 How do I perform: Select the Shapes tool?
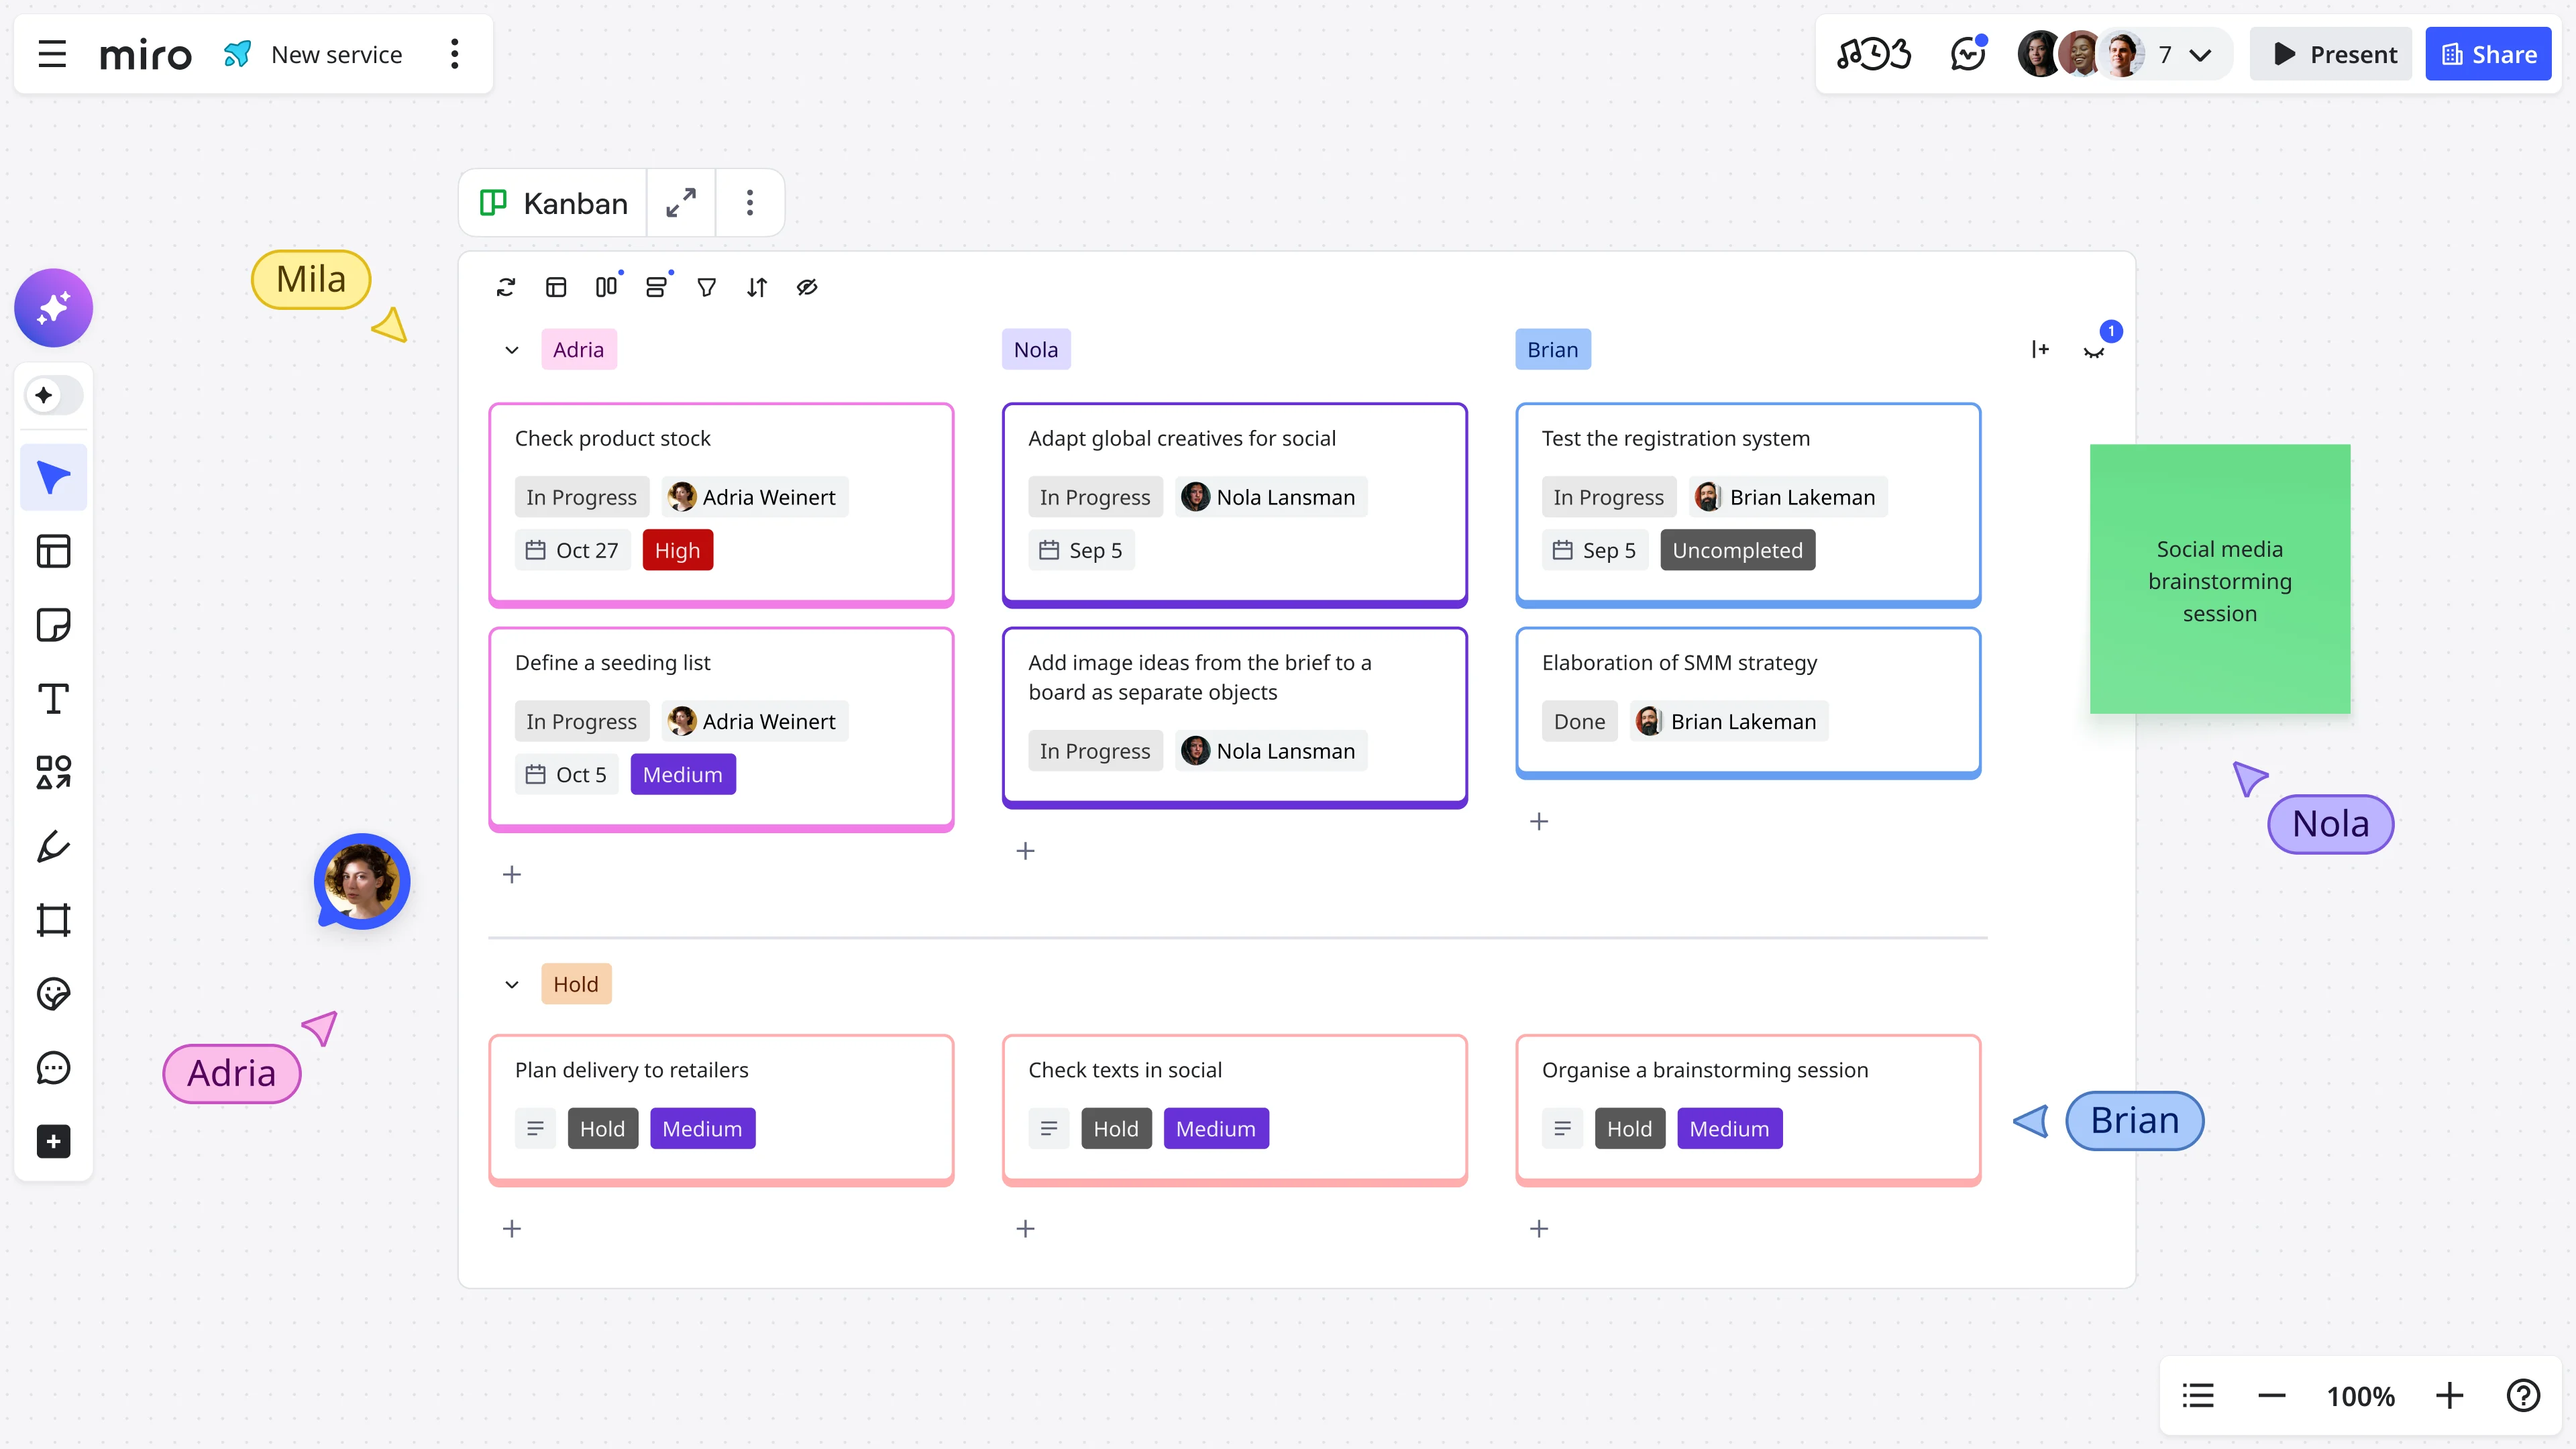pos(53,772)
